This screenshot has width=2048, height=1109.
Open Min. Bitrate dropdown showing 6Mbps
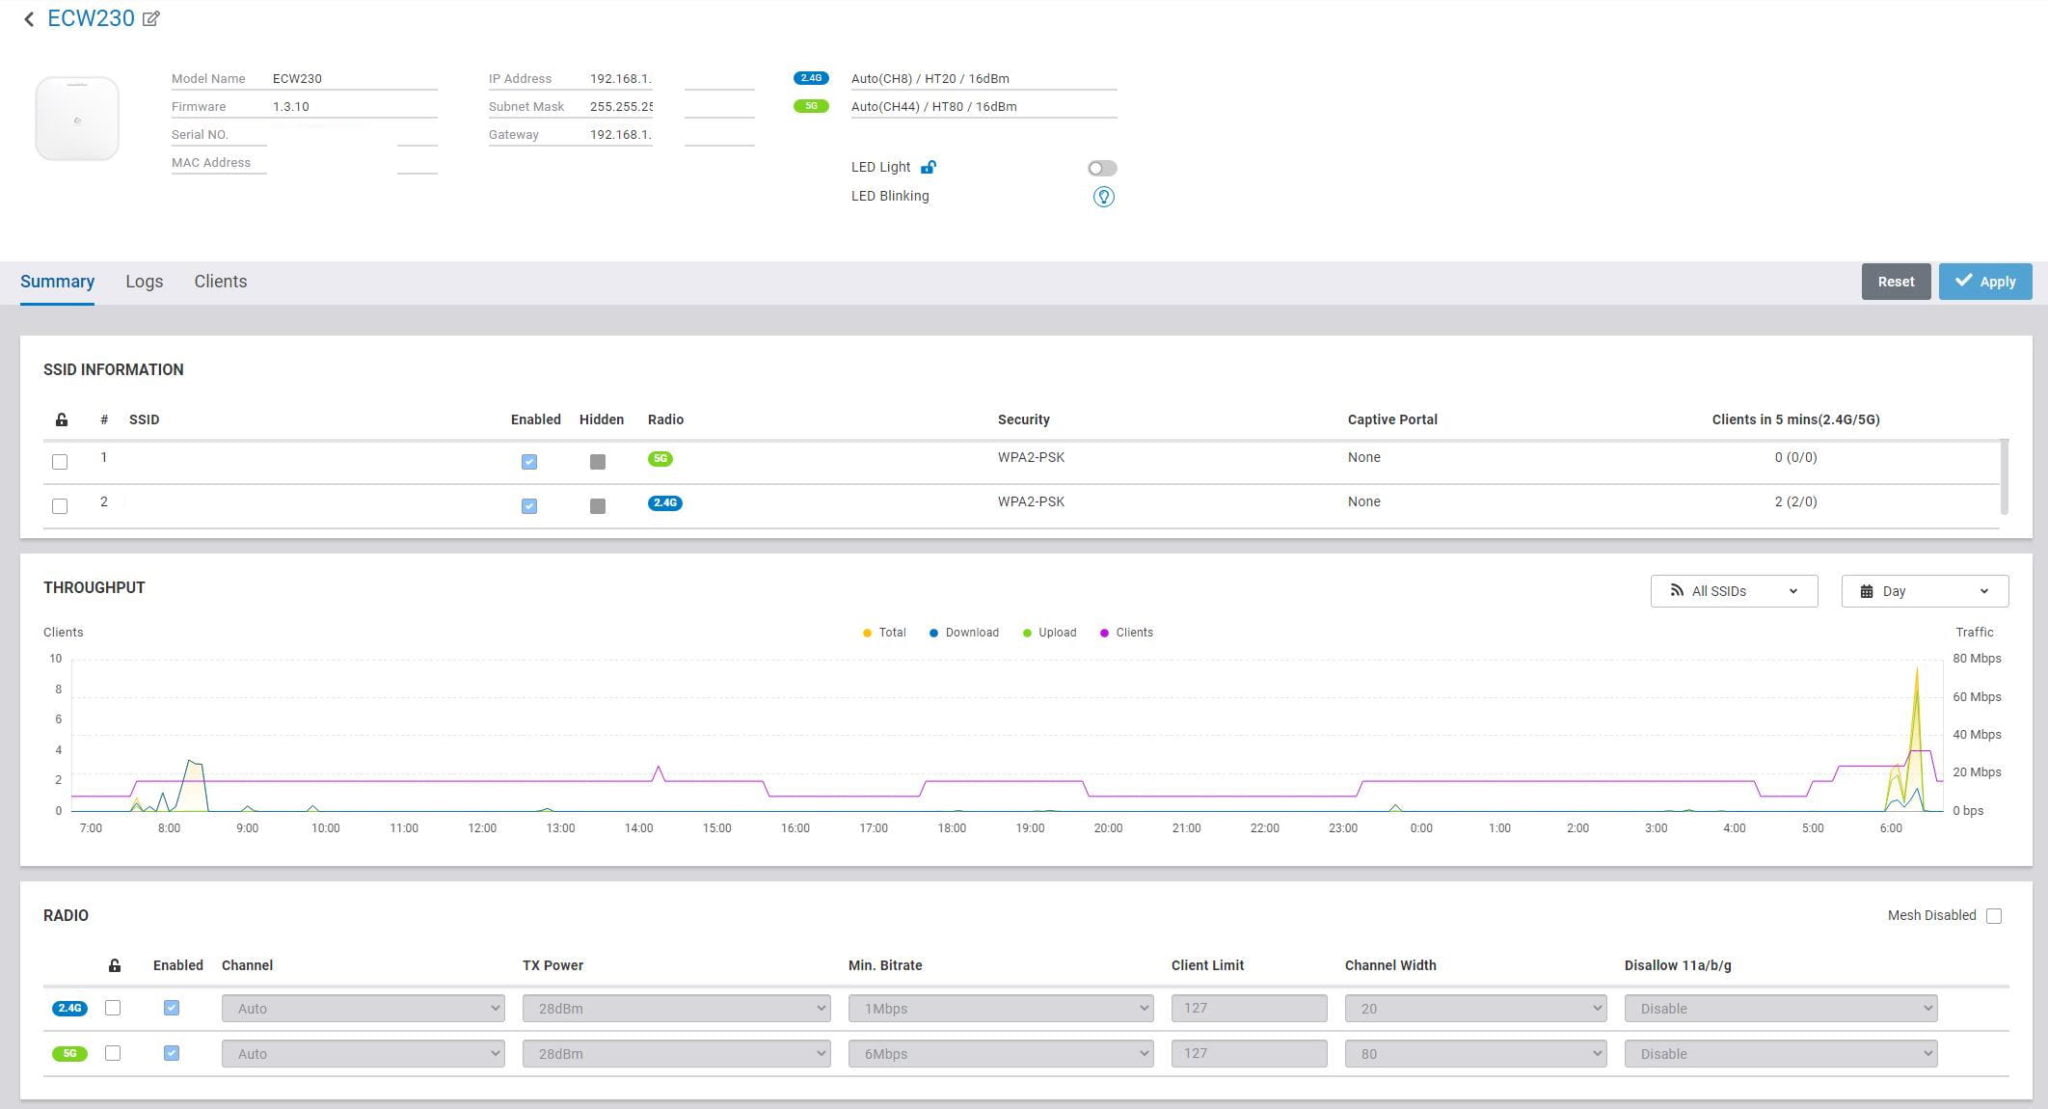click(x=1000, y=1053)
